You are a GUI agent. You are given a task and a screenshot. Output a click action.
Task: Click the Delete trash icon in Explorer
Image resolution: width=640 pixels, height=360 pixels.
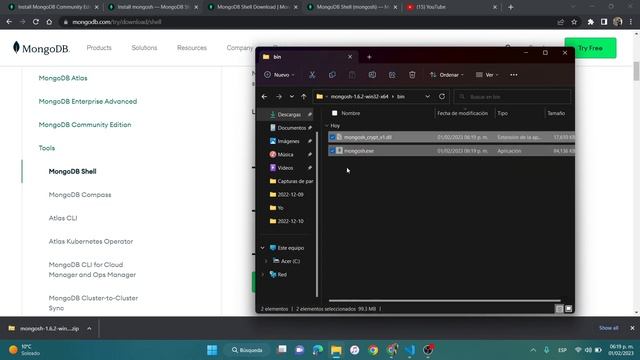click(412, 75)
